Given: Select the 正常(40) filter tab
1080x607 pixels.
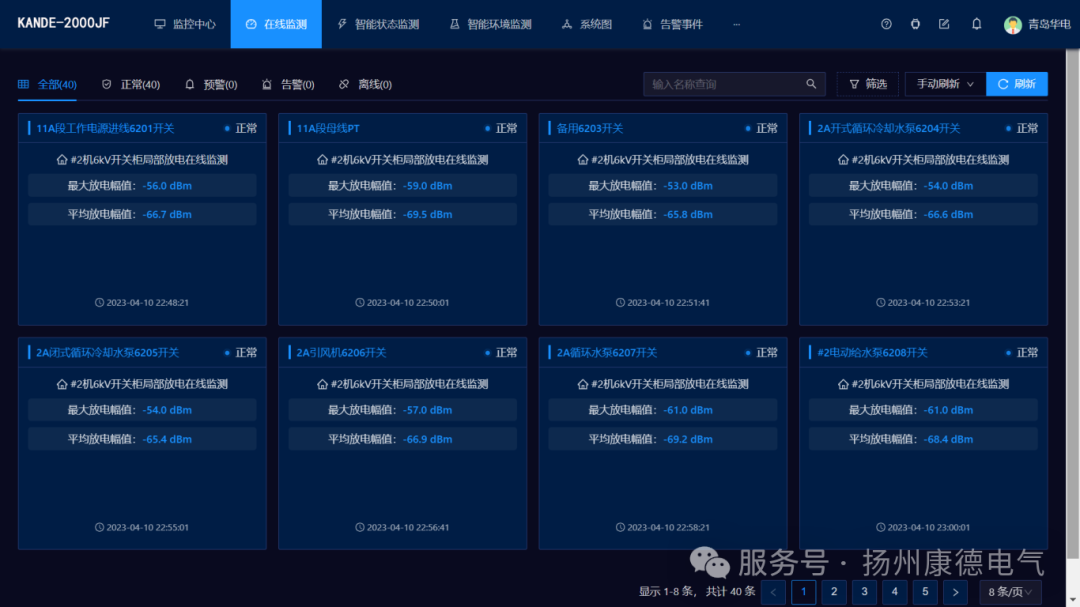Looking at the screenshot, I should (x=130, y=84).
